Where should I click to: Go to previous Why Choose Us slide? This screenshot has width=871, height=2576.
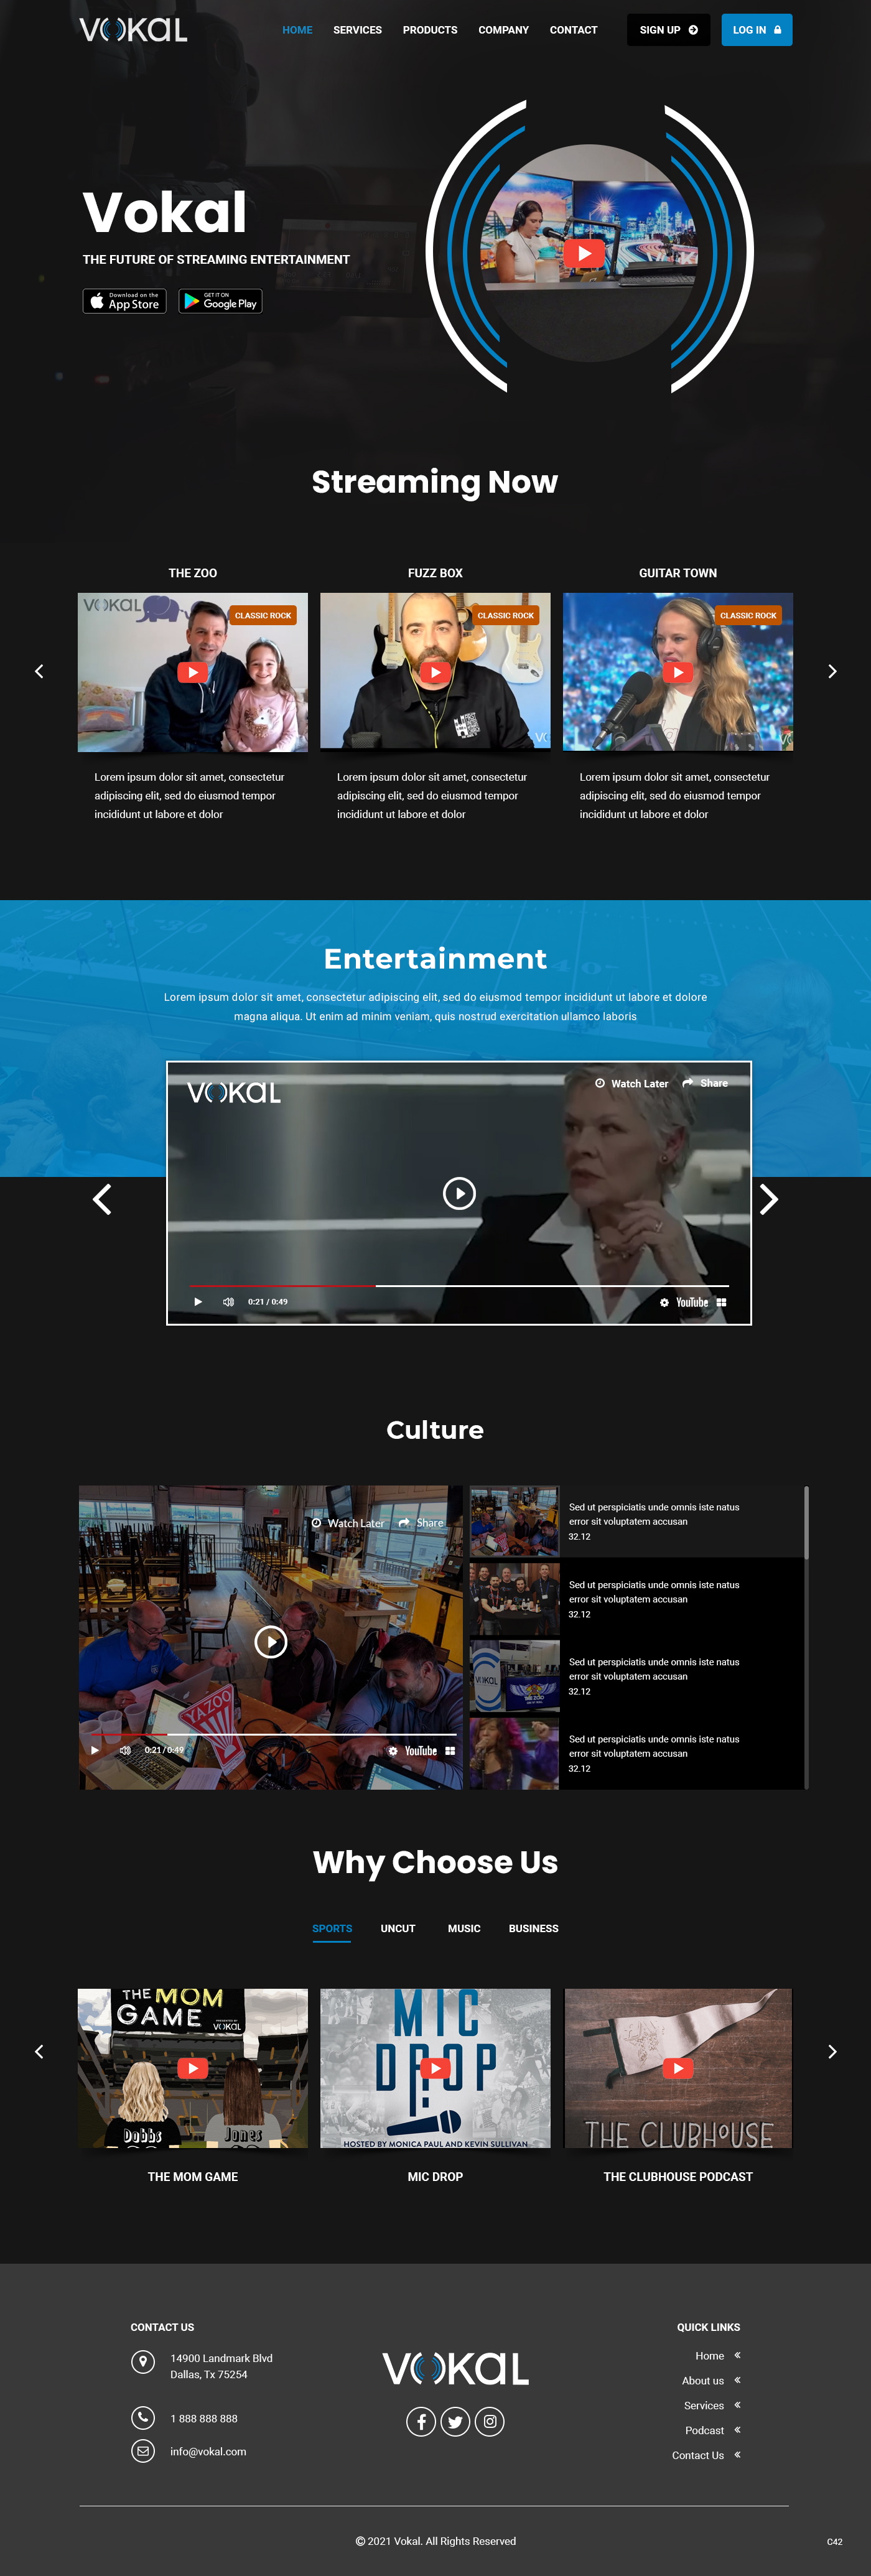click(x=39, y=2051)
